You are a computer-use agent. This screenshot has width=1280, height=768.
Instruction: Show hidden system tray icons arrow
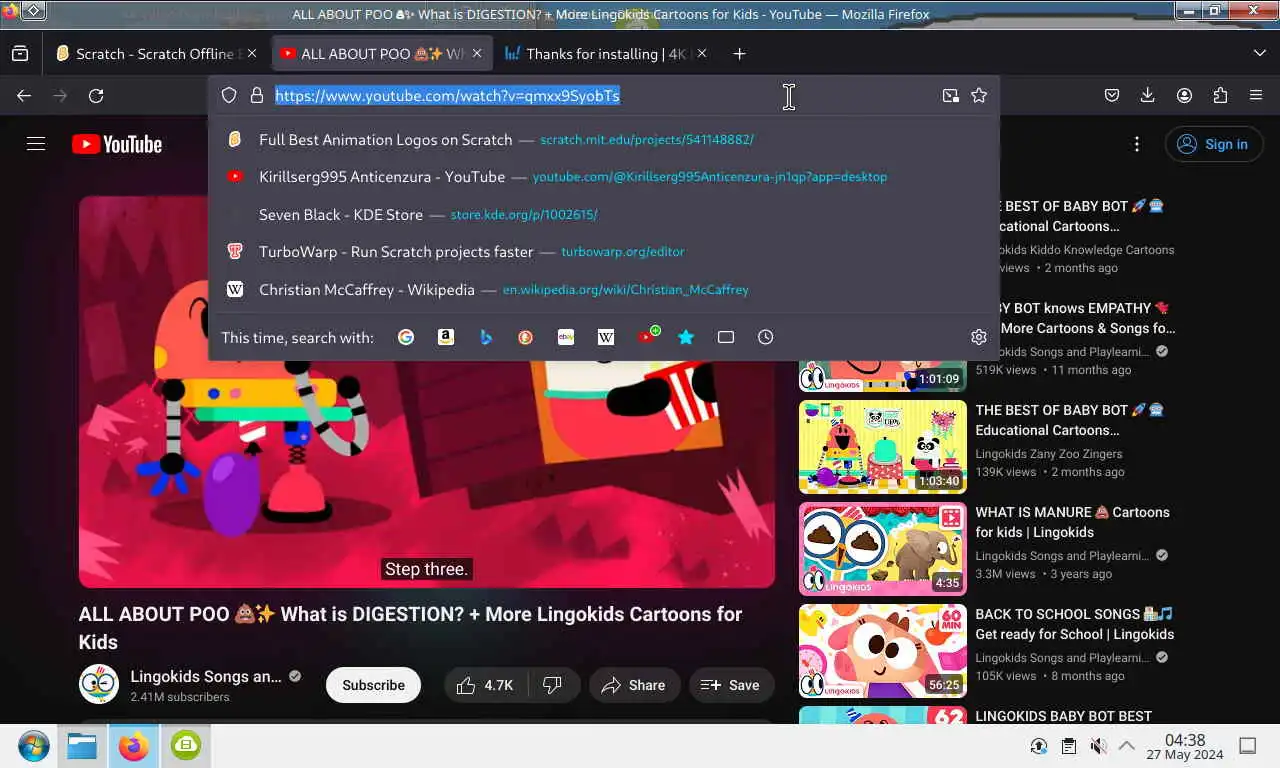[x=1127, y=746]
